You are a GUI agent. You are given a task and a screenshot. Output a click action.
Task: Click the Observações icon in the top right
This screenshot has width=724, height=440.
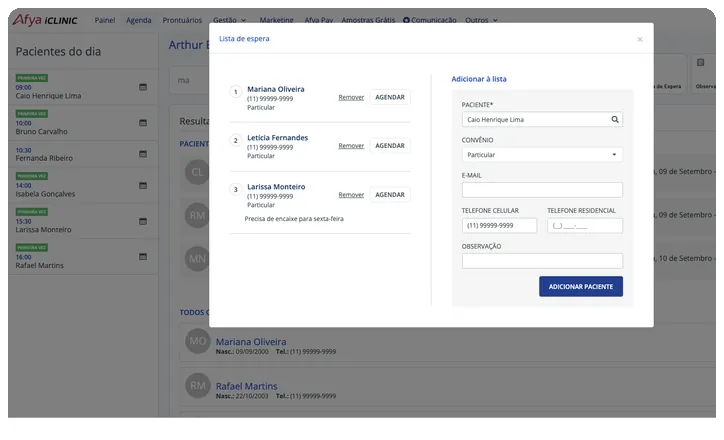(700, 62)
